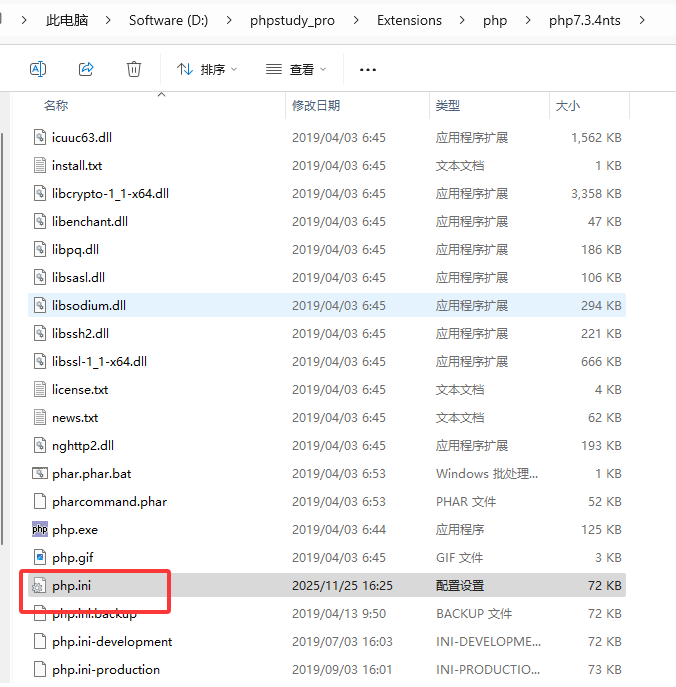Expand the chevron after Software (D:)
Screen dimensions: 676x687
(x=229, y=20)
